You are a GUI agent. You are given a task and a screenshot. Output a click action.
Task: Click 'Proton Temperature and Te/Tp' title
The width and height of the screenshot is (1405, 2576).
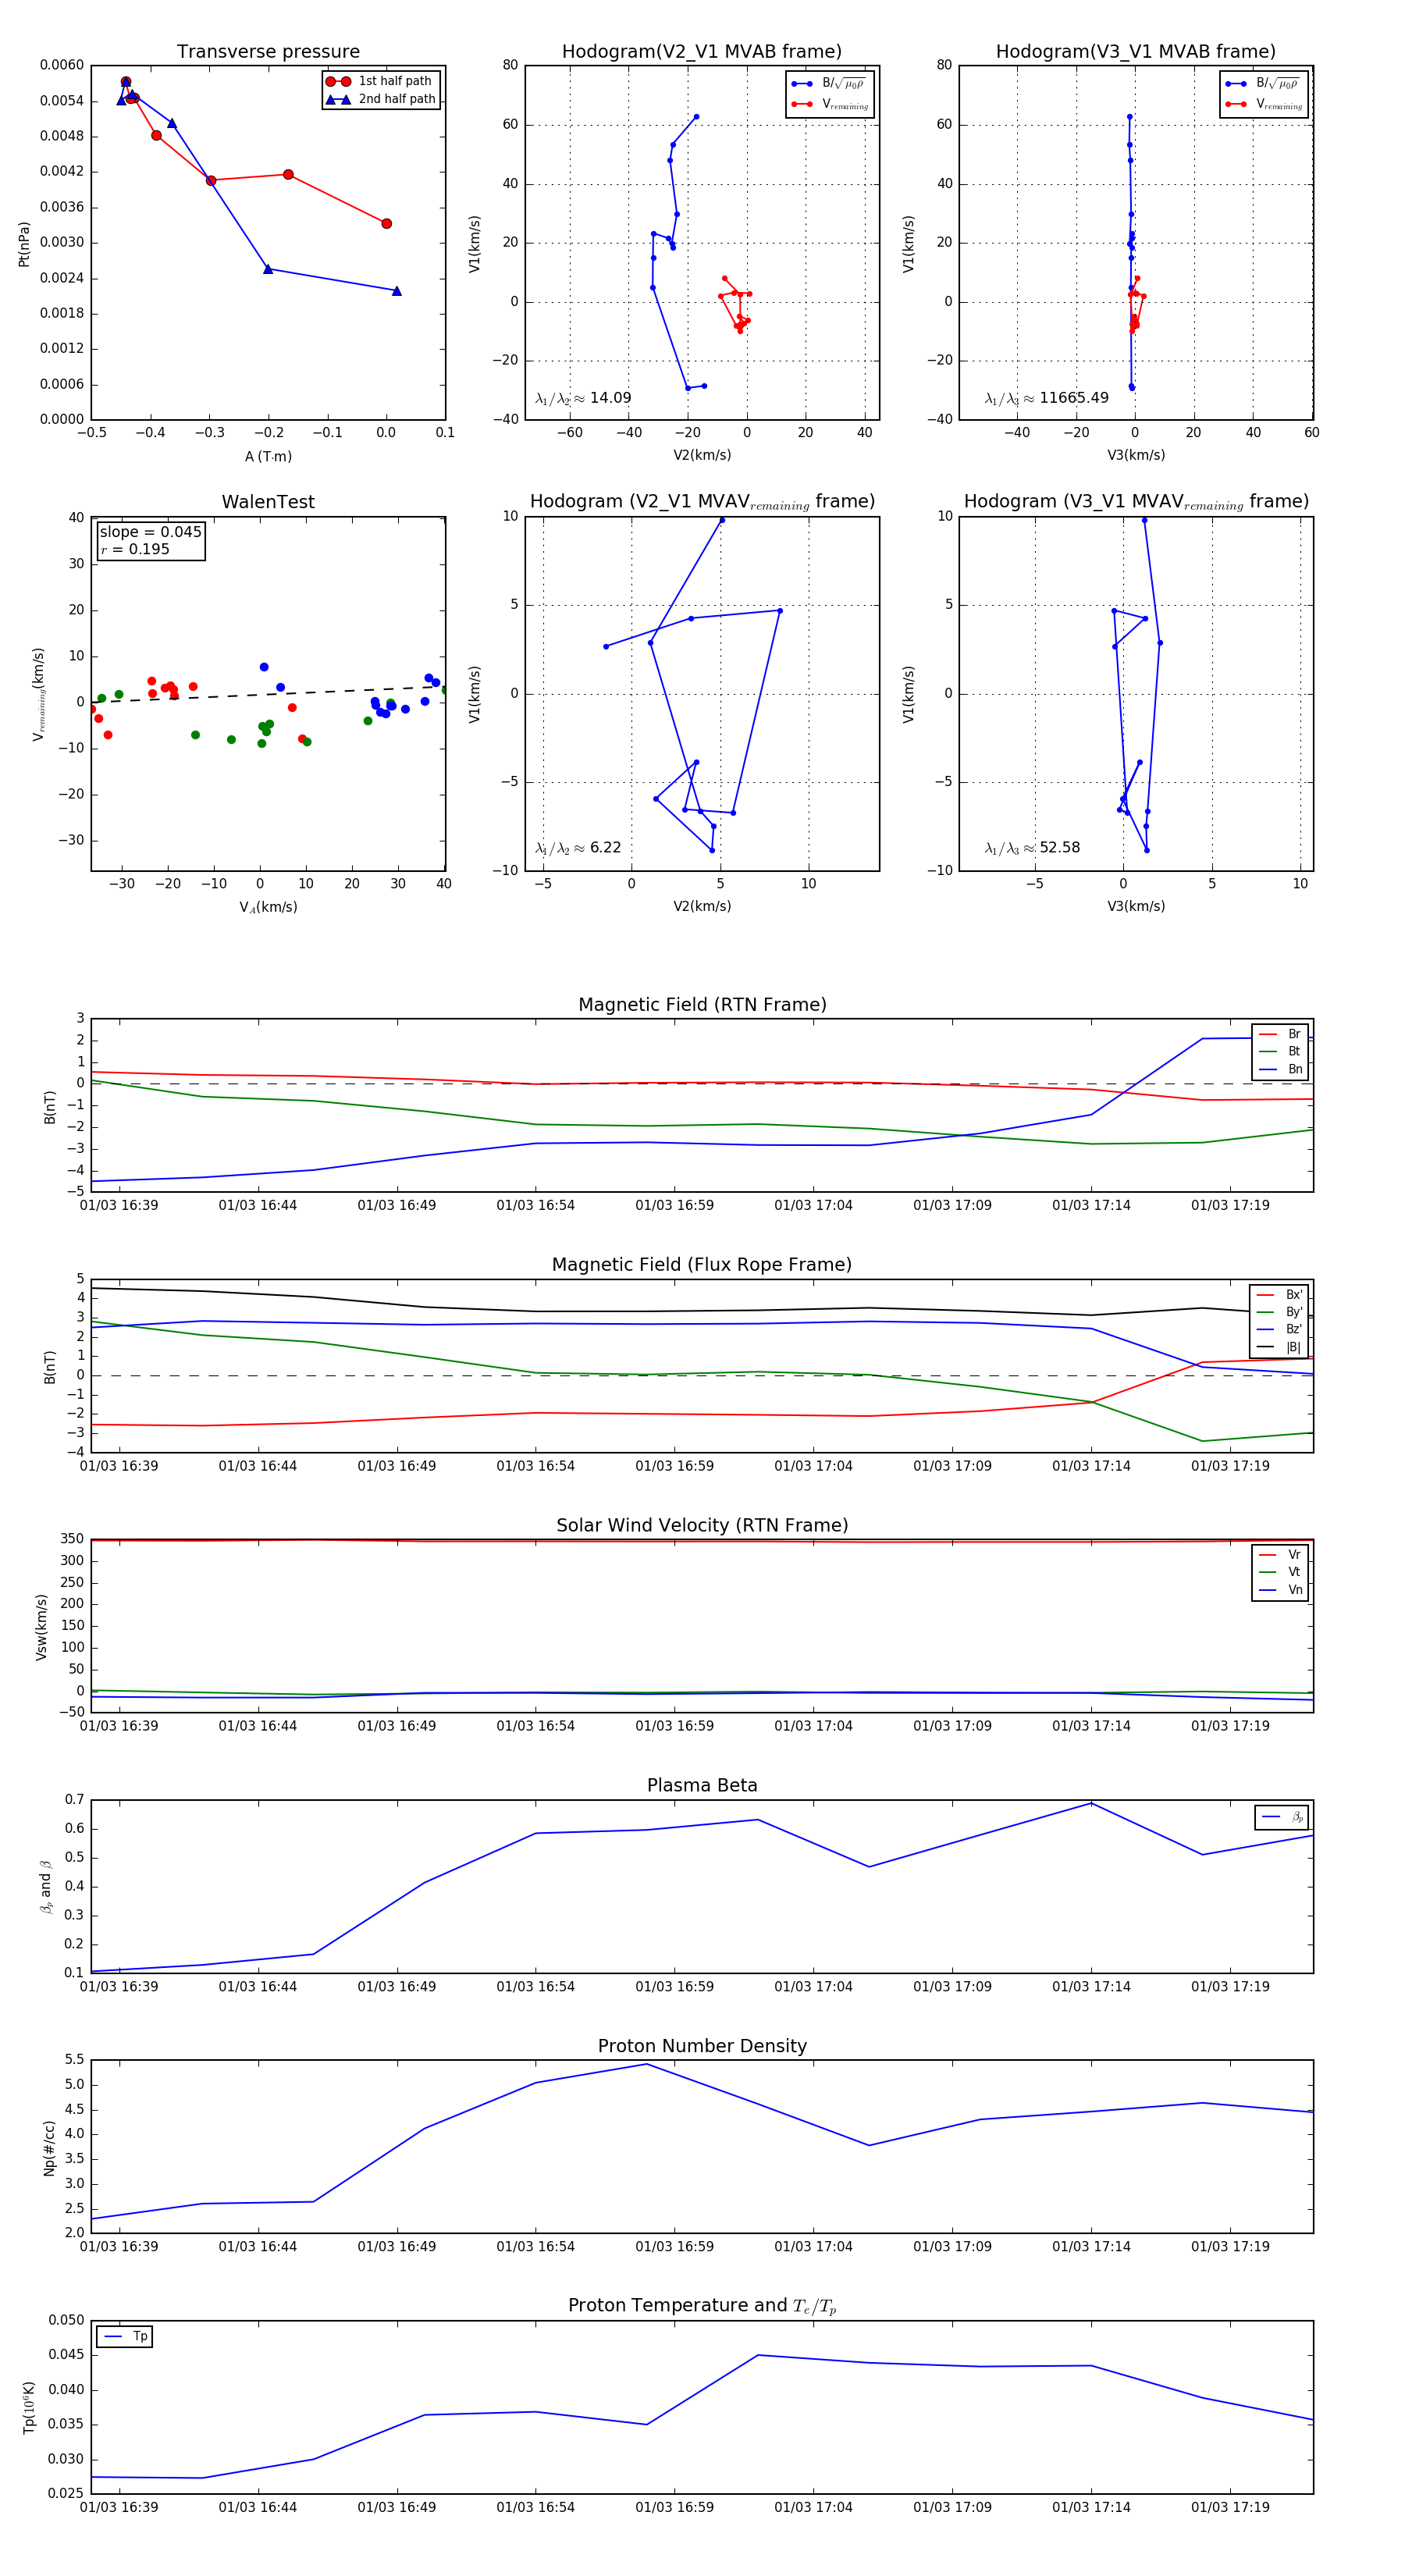click(702, 2306)
